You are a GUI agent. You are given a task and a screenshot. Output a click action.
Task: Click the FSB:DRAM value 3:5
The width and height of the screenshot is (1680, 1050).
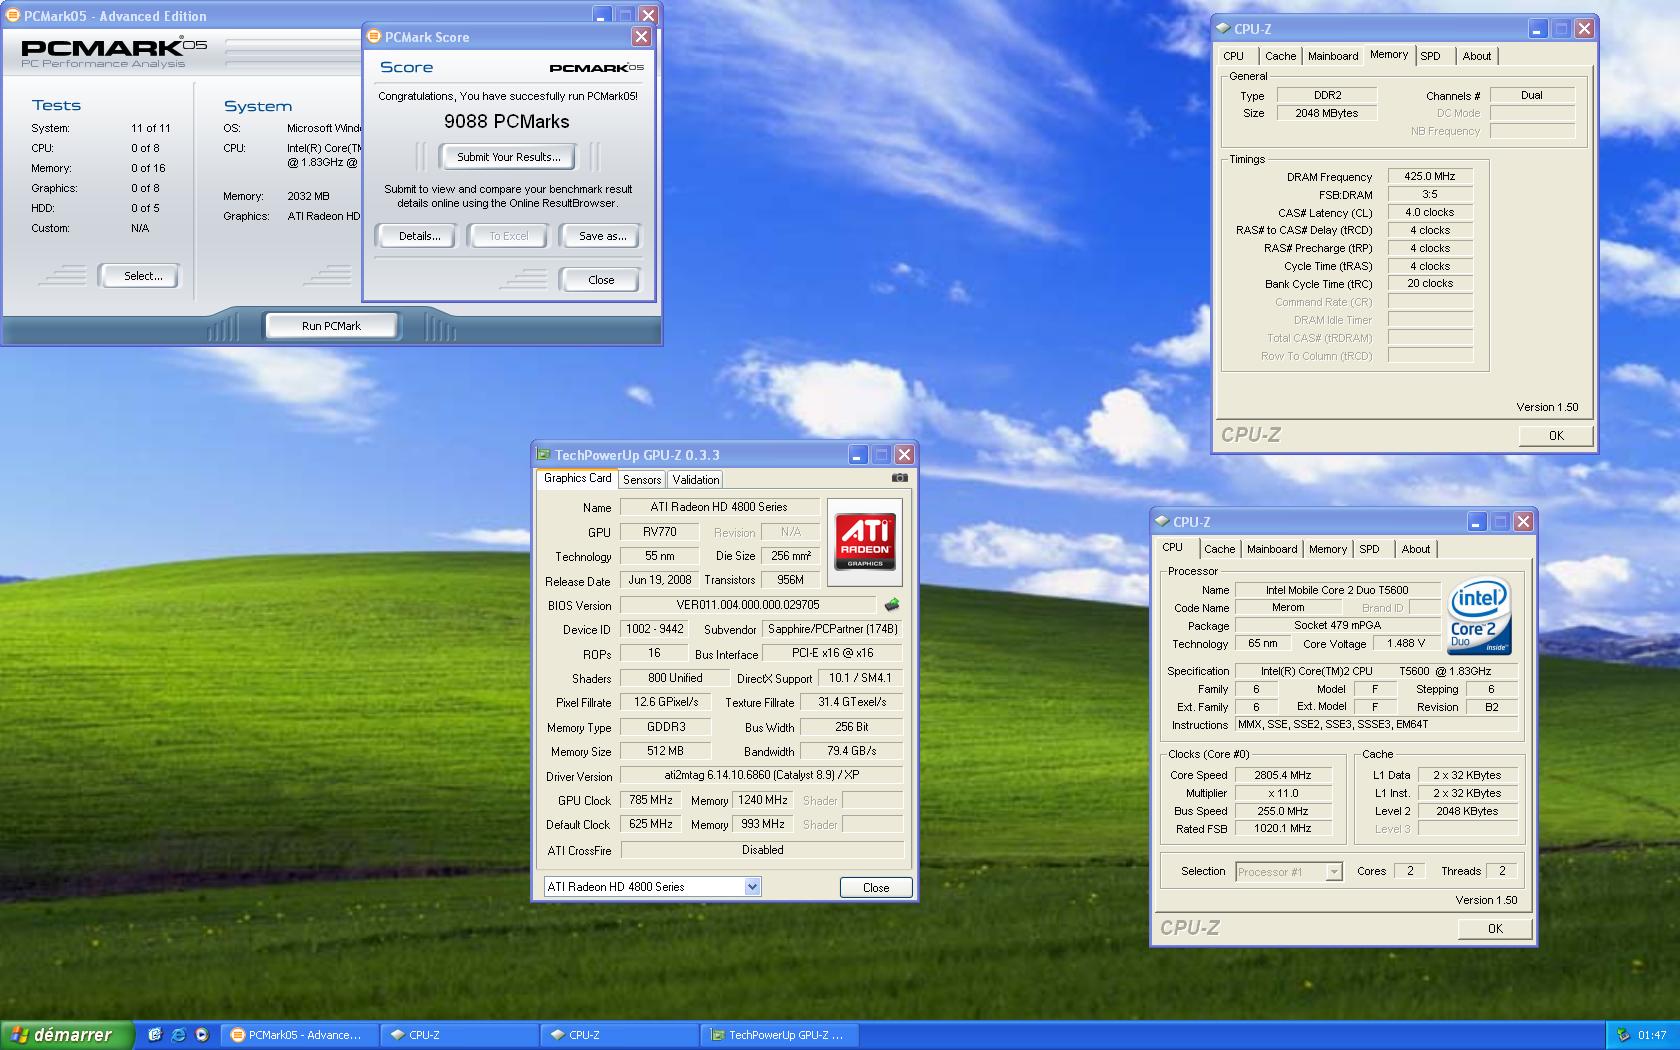click(x=1430, y=195)
